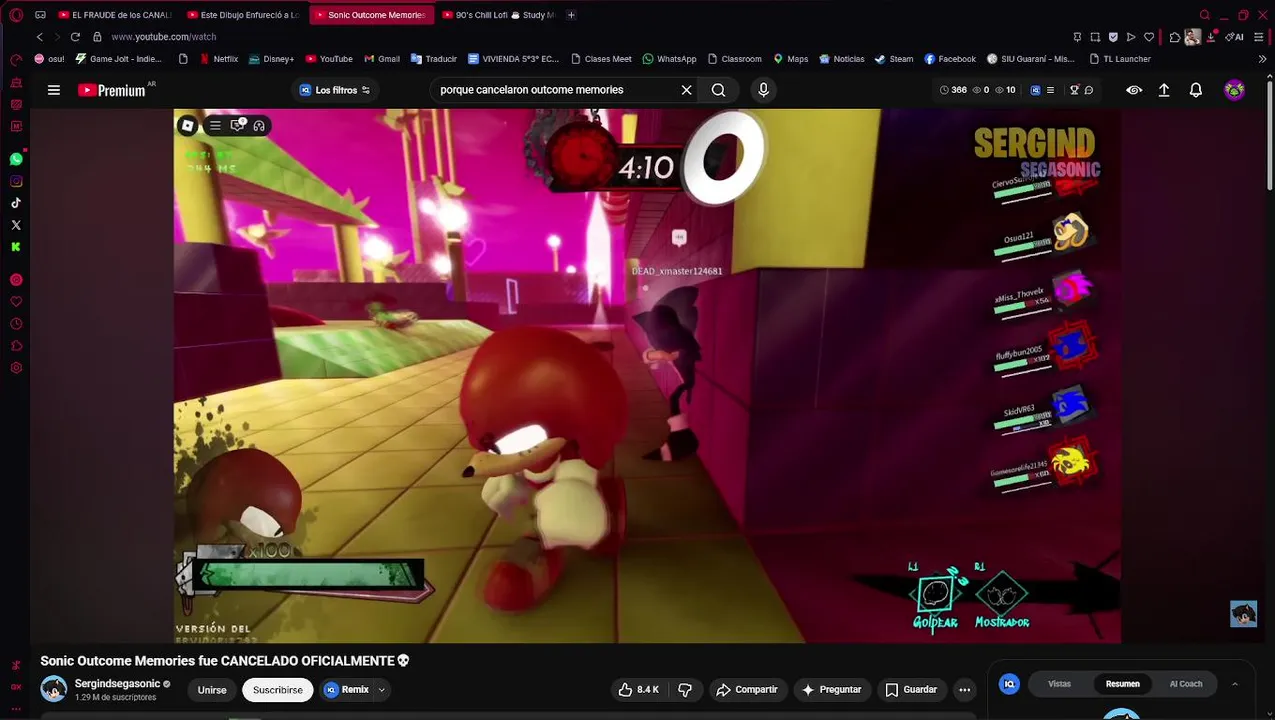The height and width of the screenshot is (720, 1275).
Task: Open a new browser tab
Action: (x=571, y=15)
